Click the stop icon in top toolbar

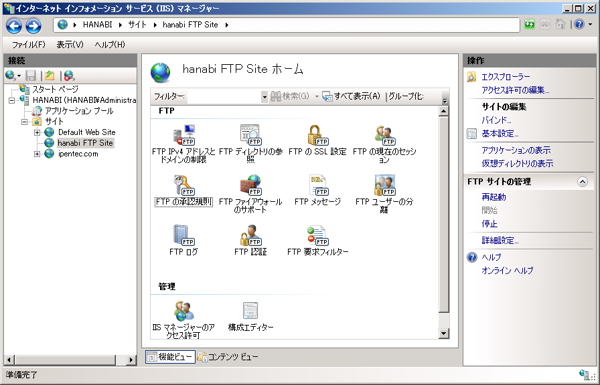pos(545,24)
